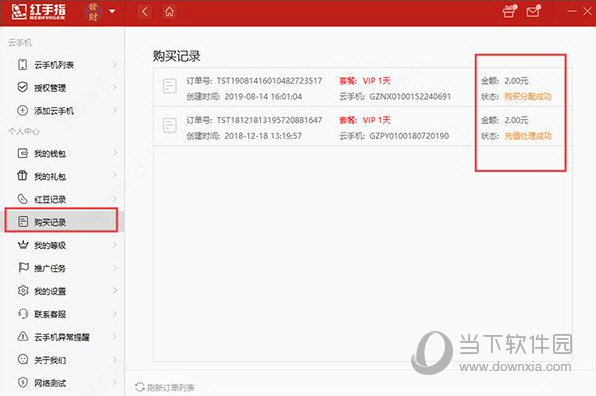Expand the account dropdown arrow beside avatar

point(112,11)
